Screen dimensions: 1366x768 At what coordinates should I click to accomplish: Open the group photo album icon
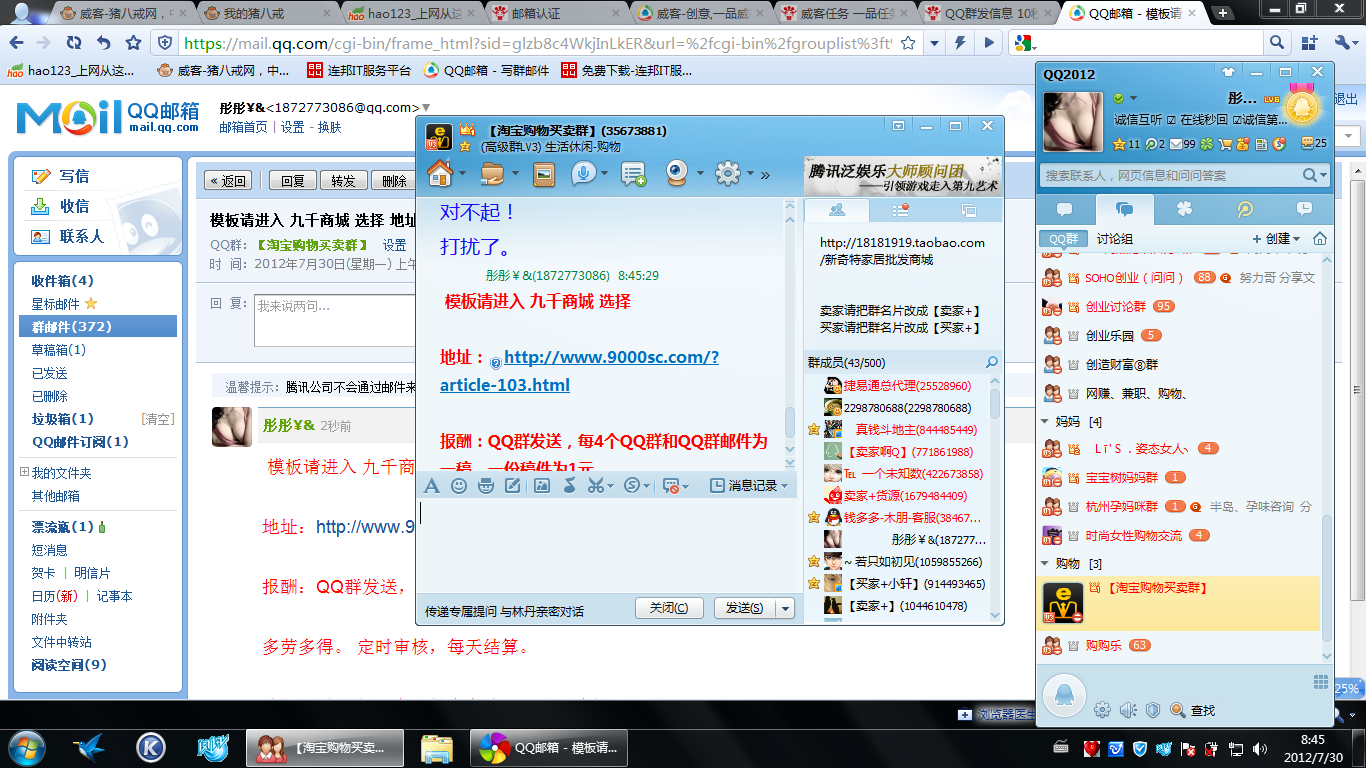543,174
